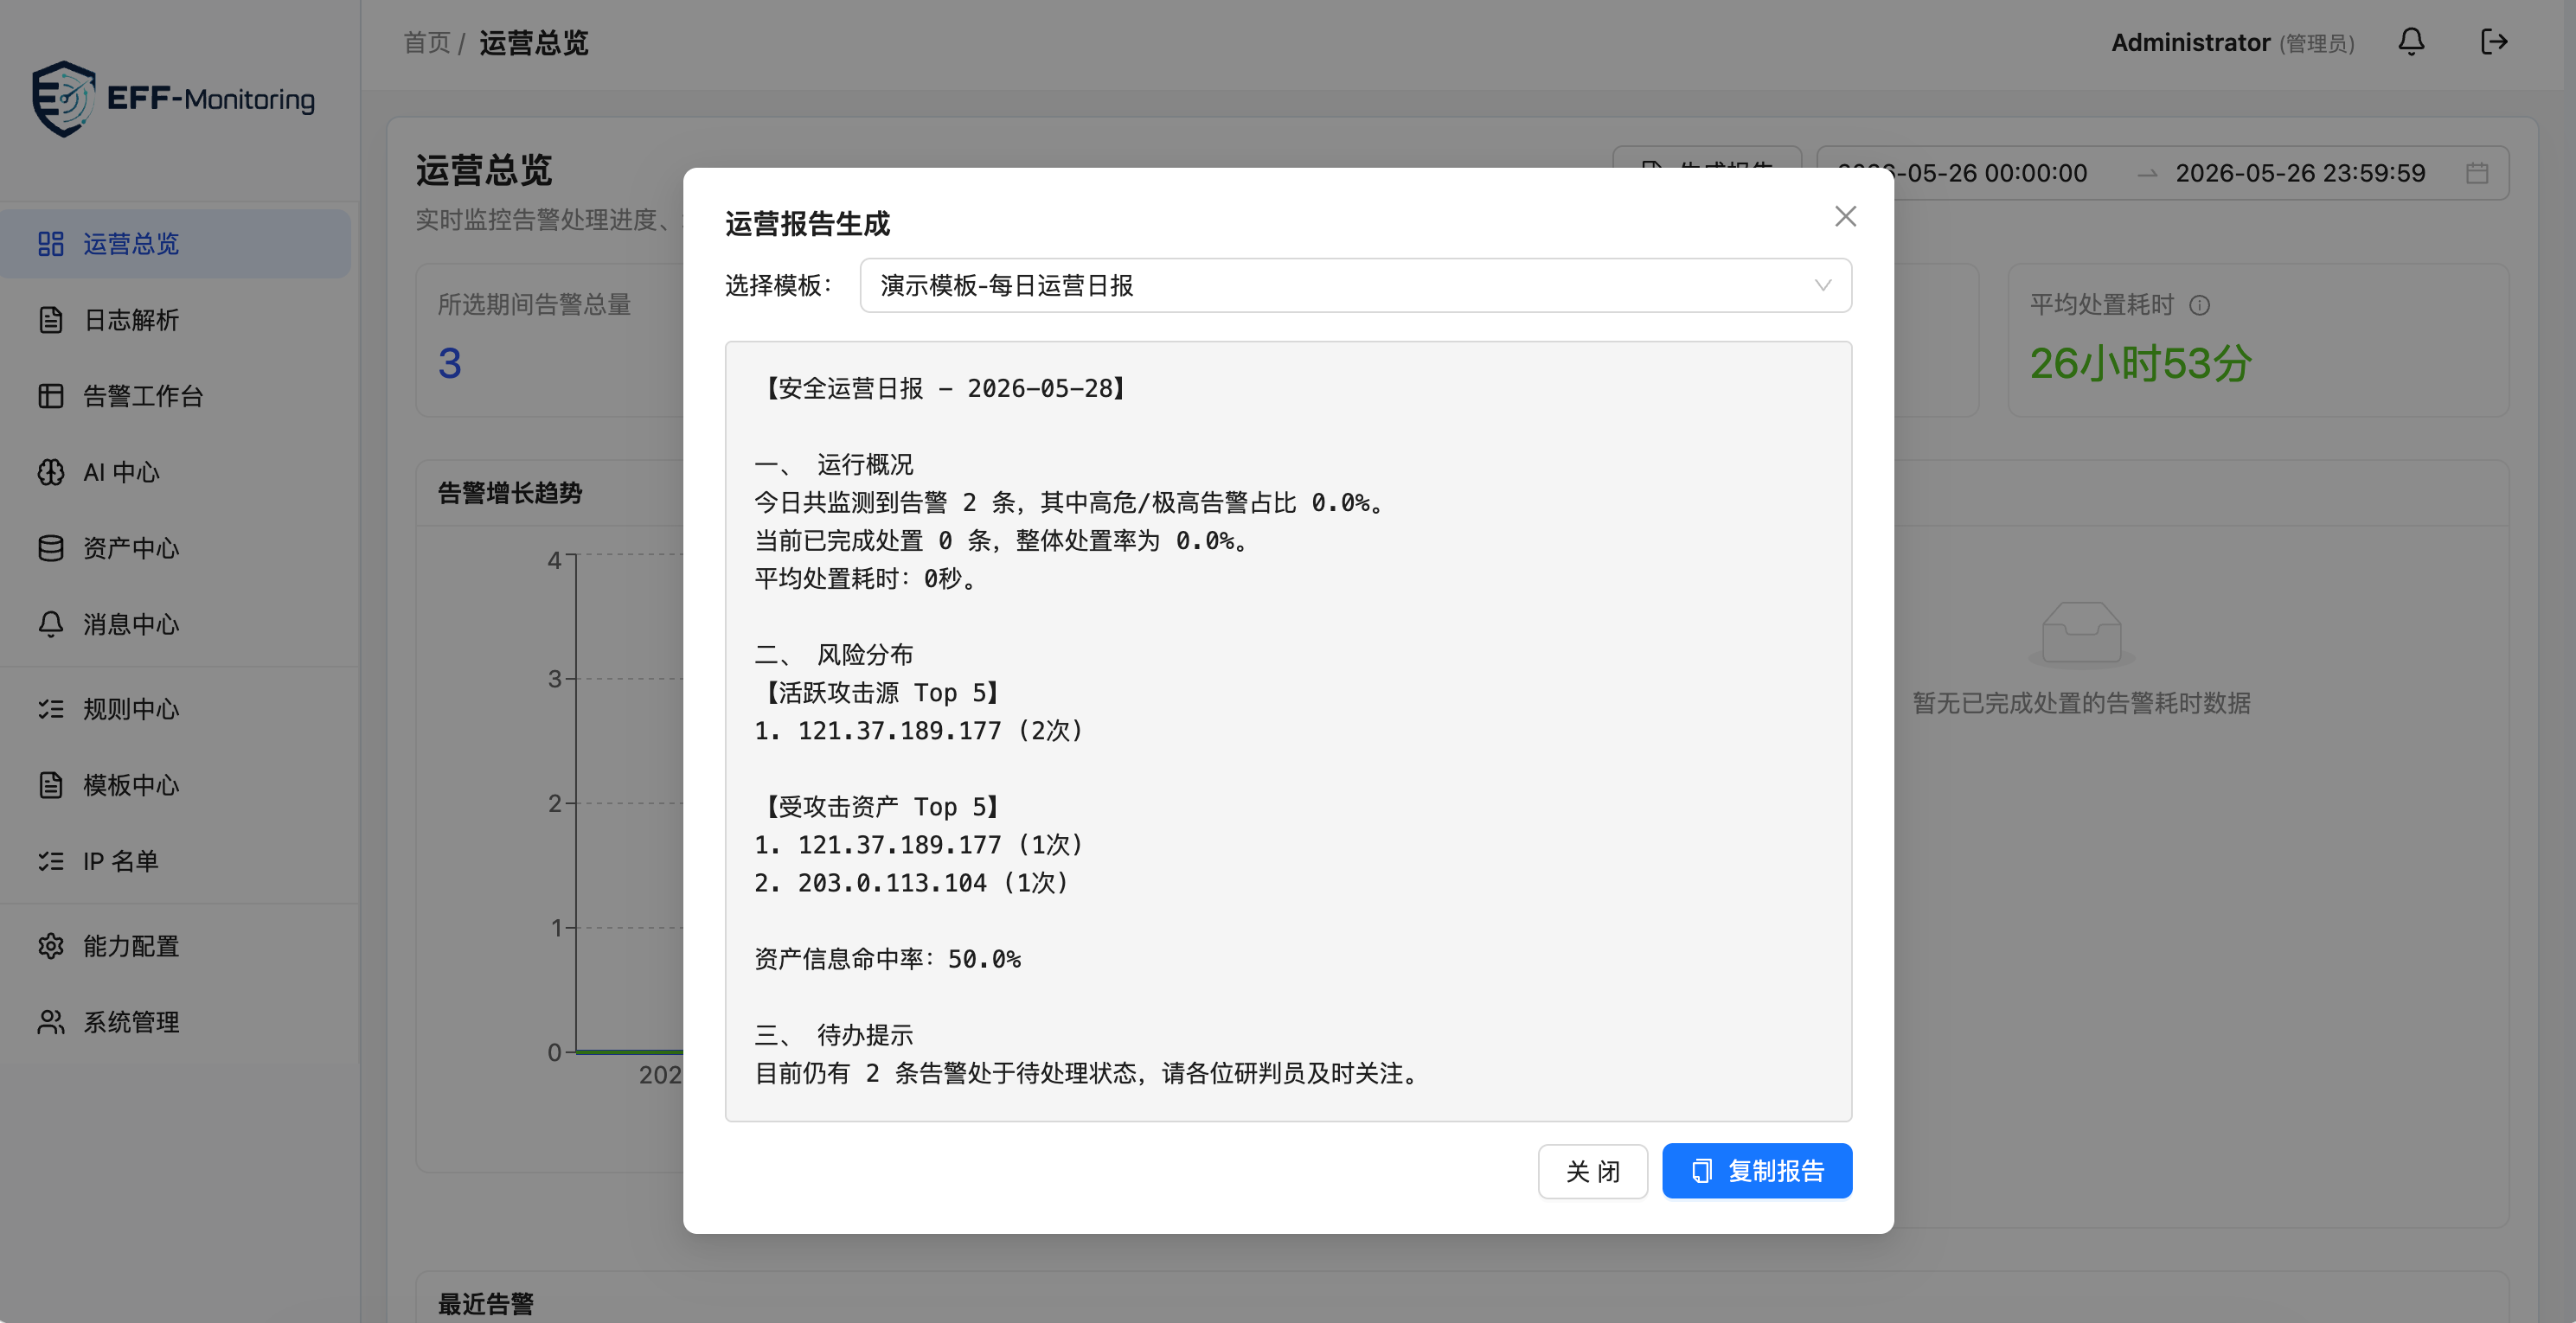Open 消息中心 in the sidebar
2576x1323 pixels.
175,624
